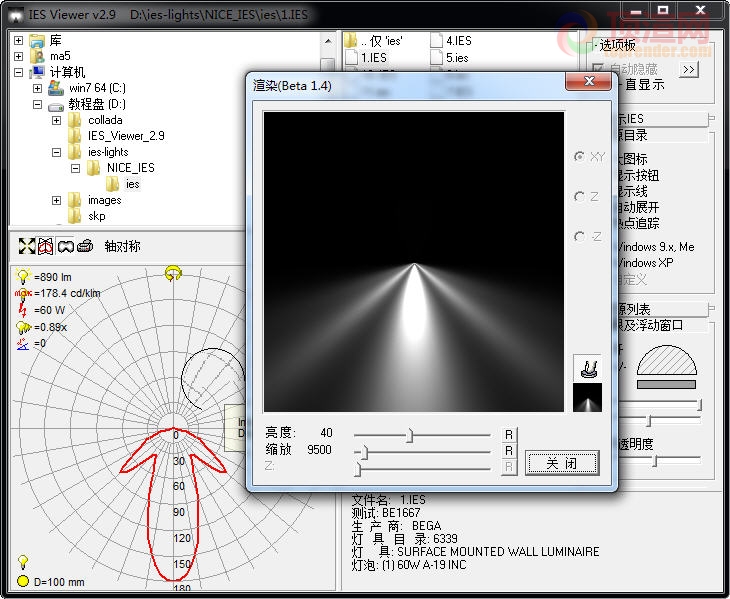Click the fit-to-view arrows icon in diagram toolbar
The image size is (730, 599).
[27, 246]
